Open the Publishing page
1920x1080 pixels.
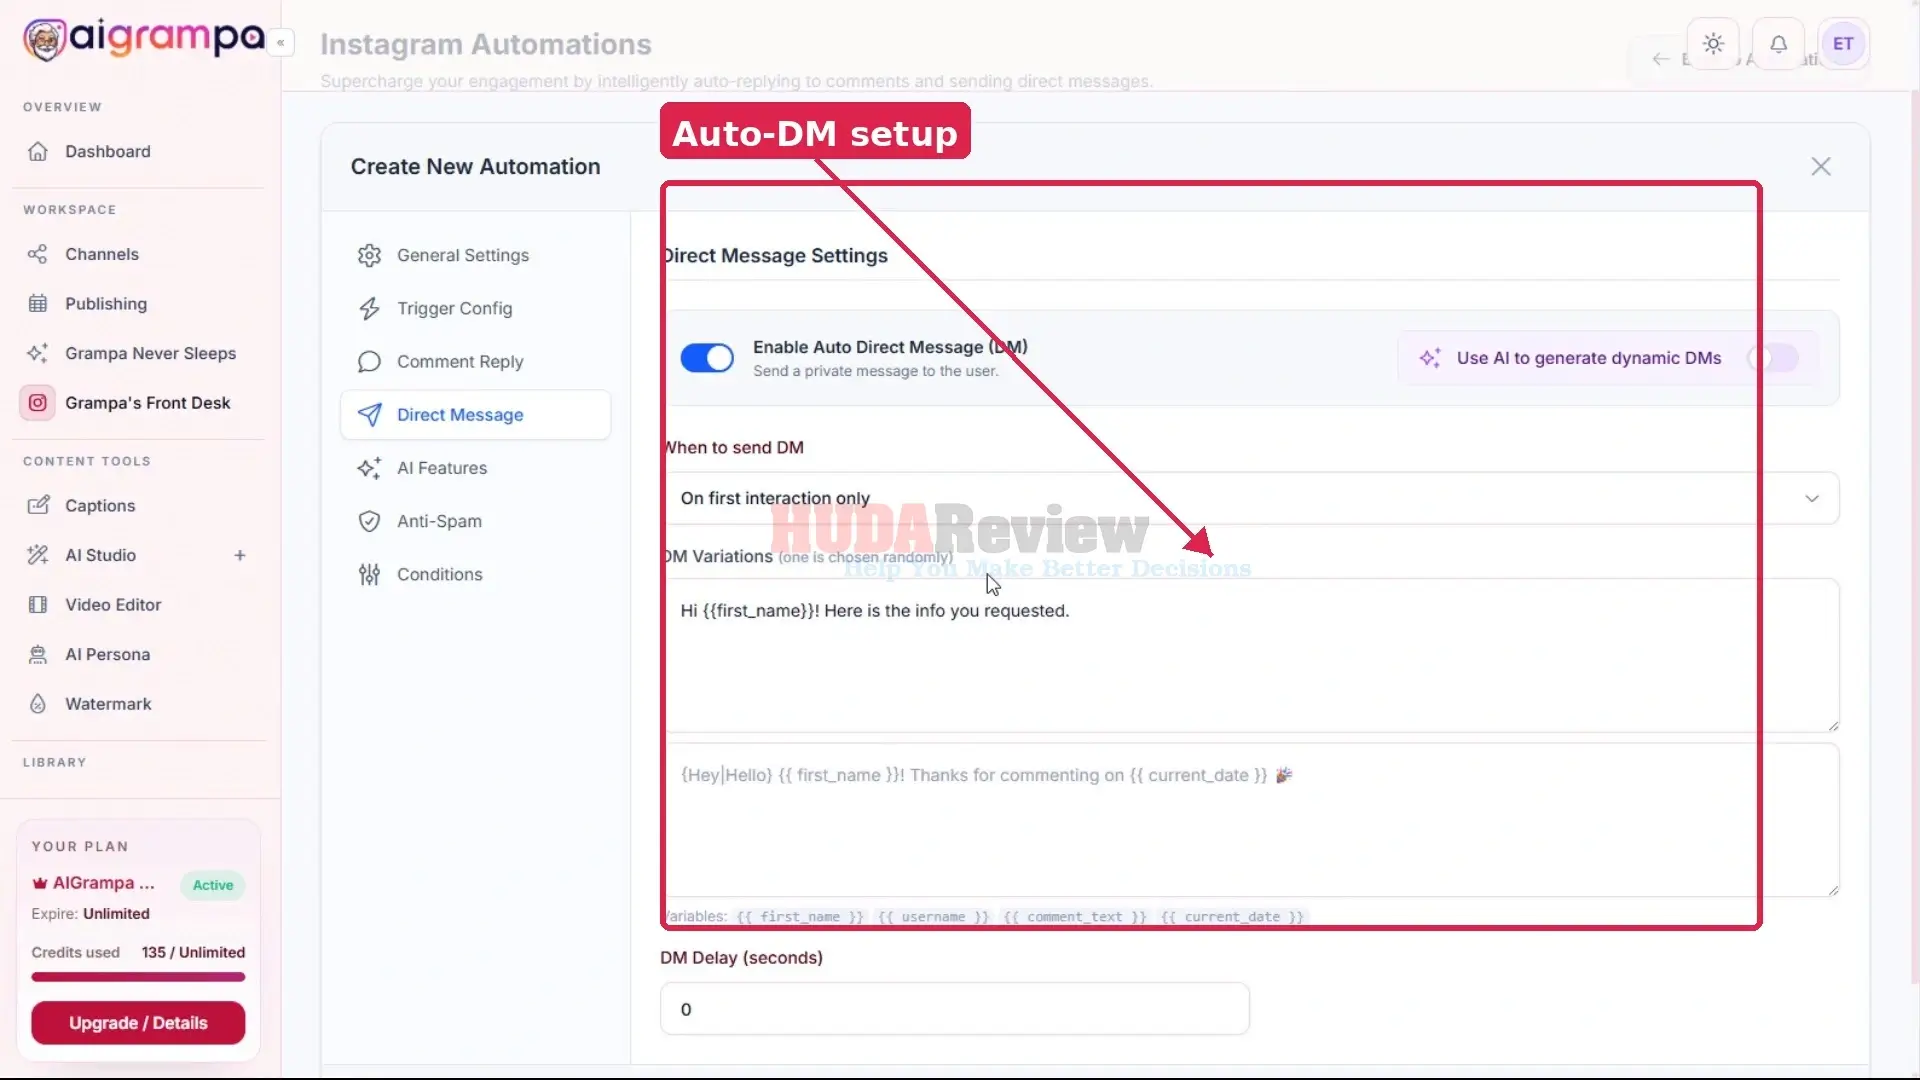[x=106, y=304]
